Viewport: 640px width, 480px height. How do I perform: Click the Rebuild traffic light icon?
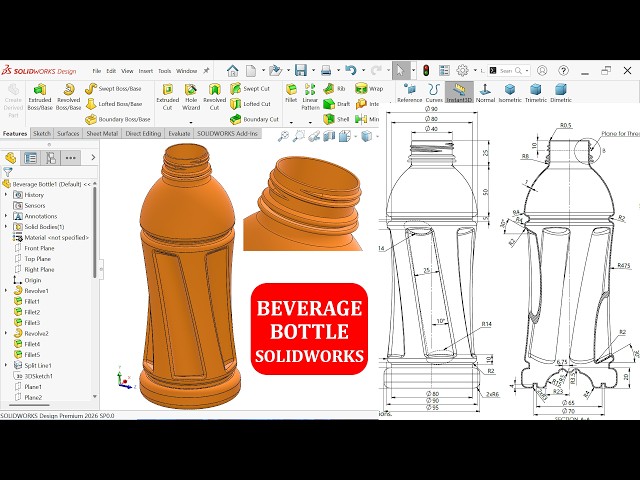[426, 71]
